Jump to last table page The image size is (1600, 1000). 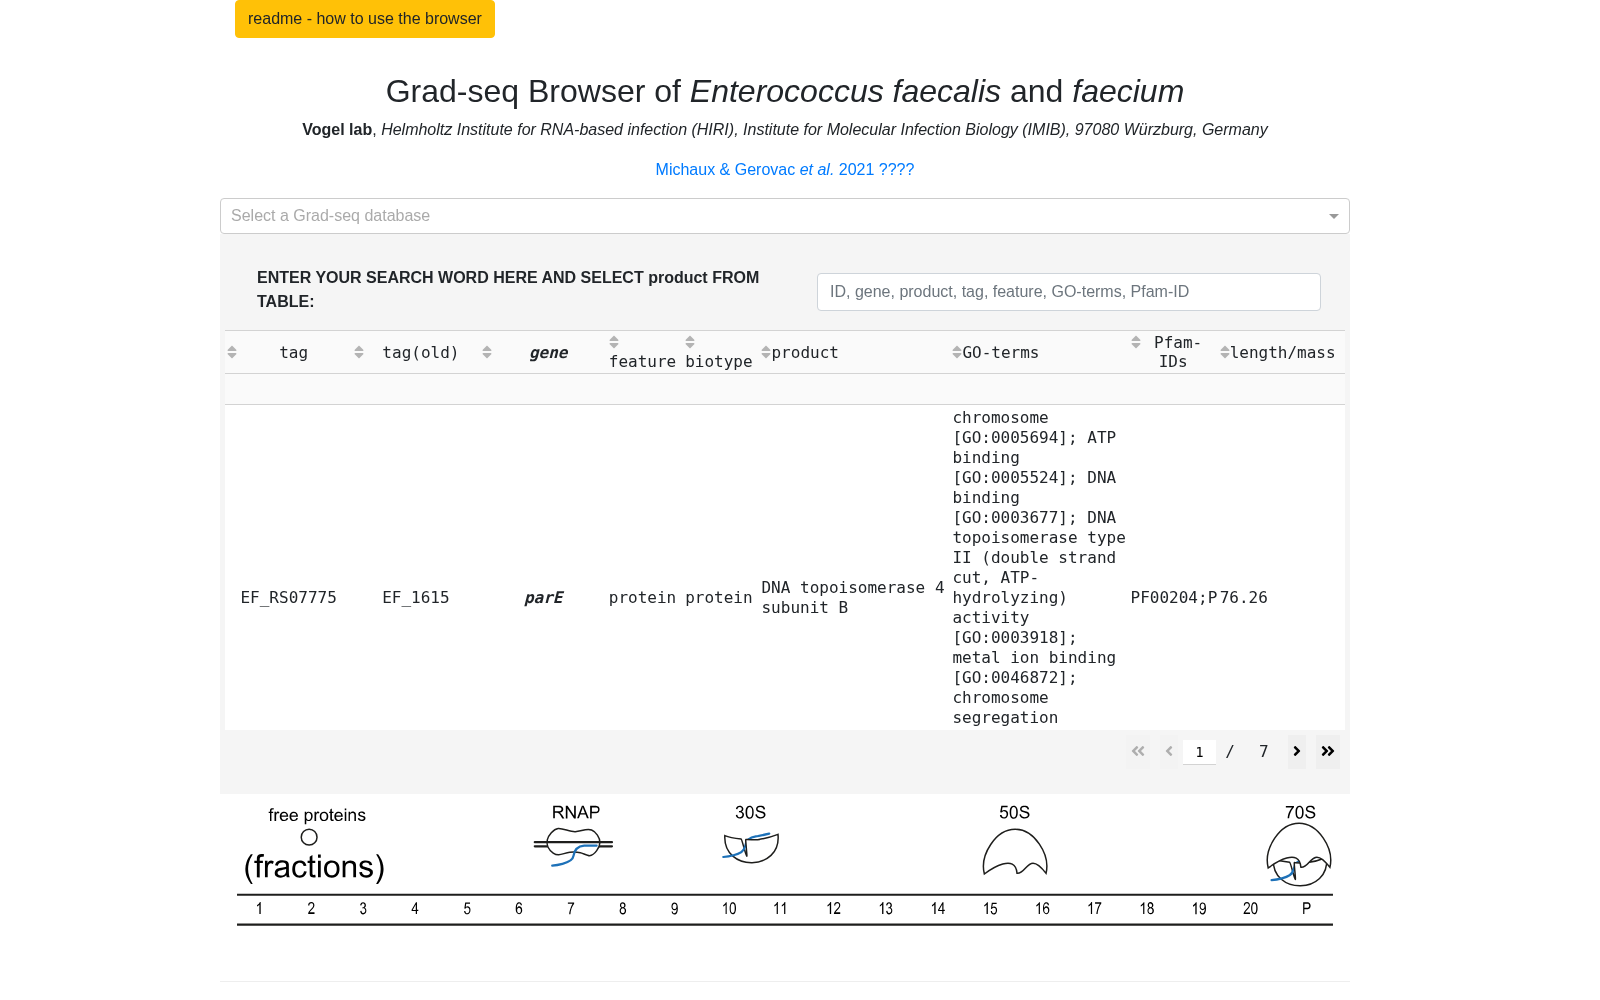[x=1328, y=751]
